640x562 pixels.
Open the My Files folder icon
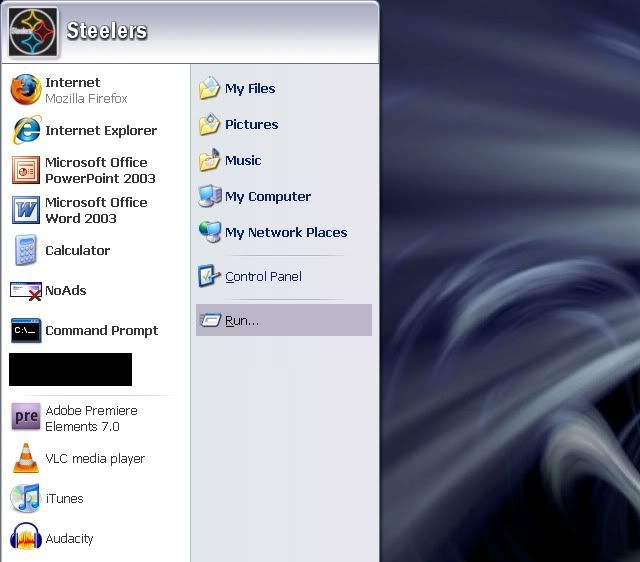[x=210, y=88]
